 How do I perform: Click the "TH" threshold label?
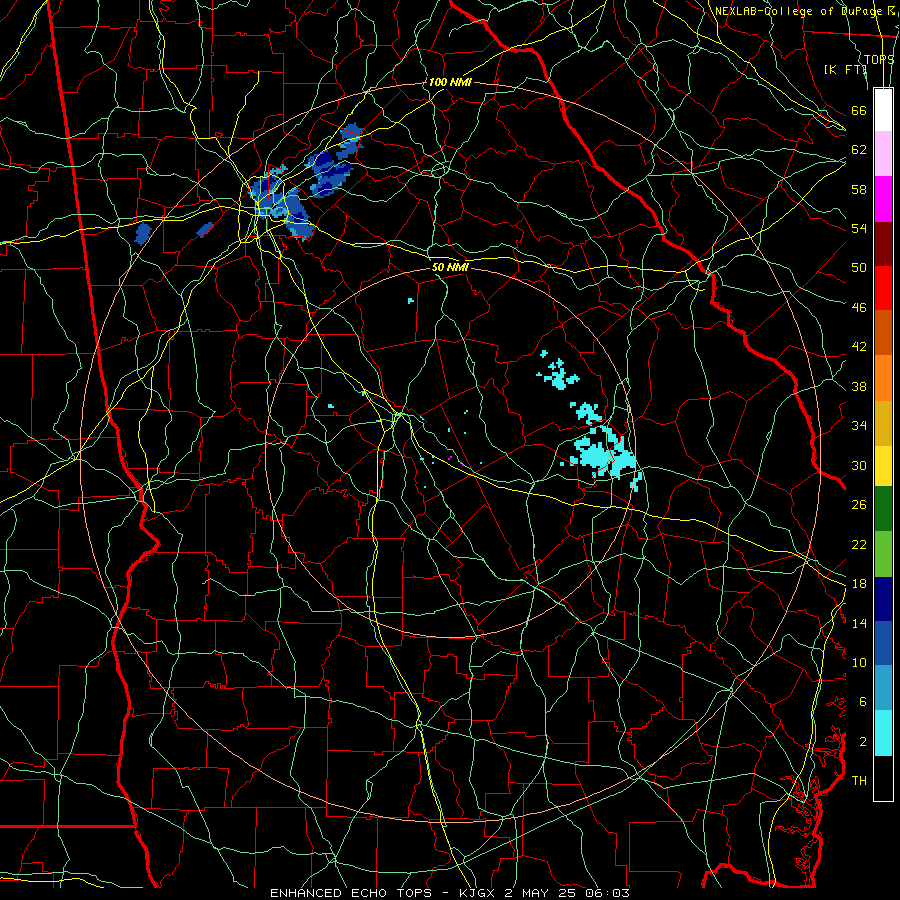(x=859, y=781)
